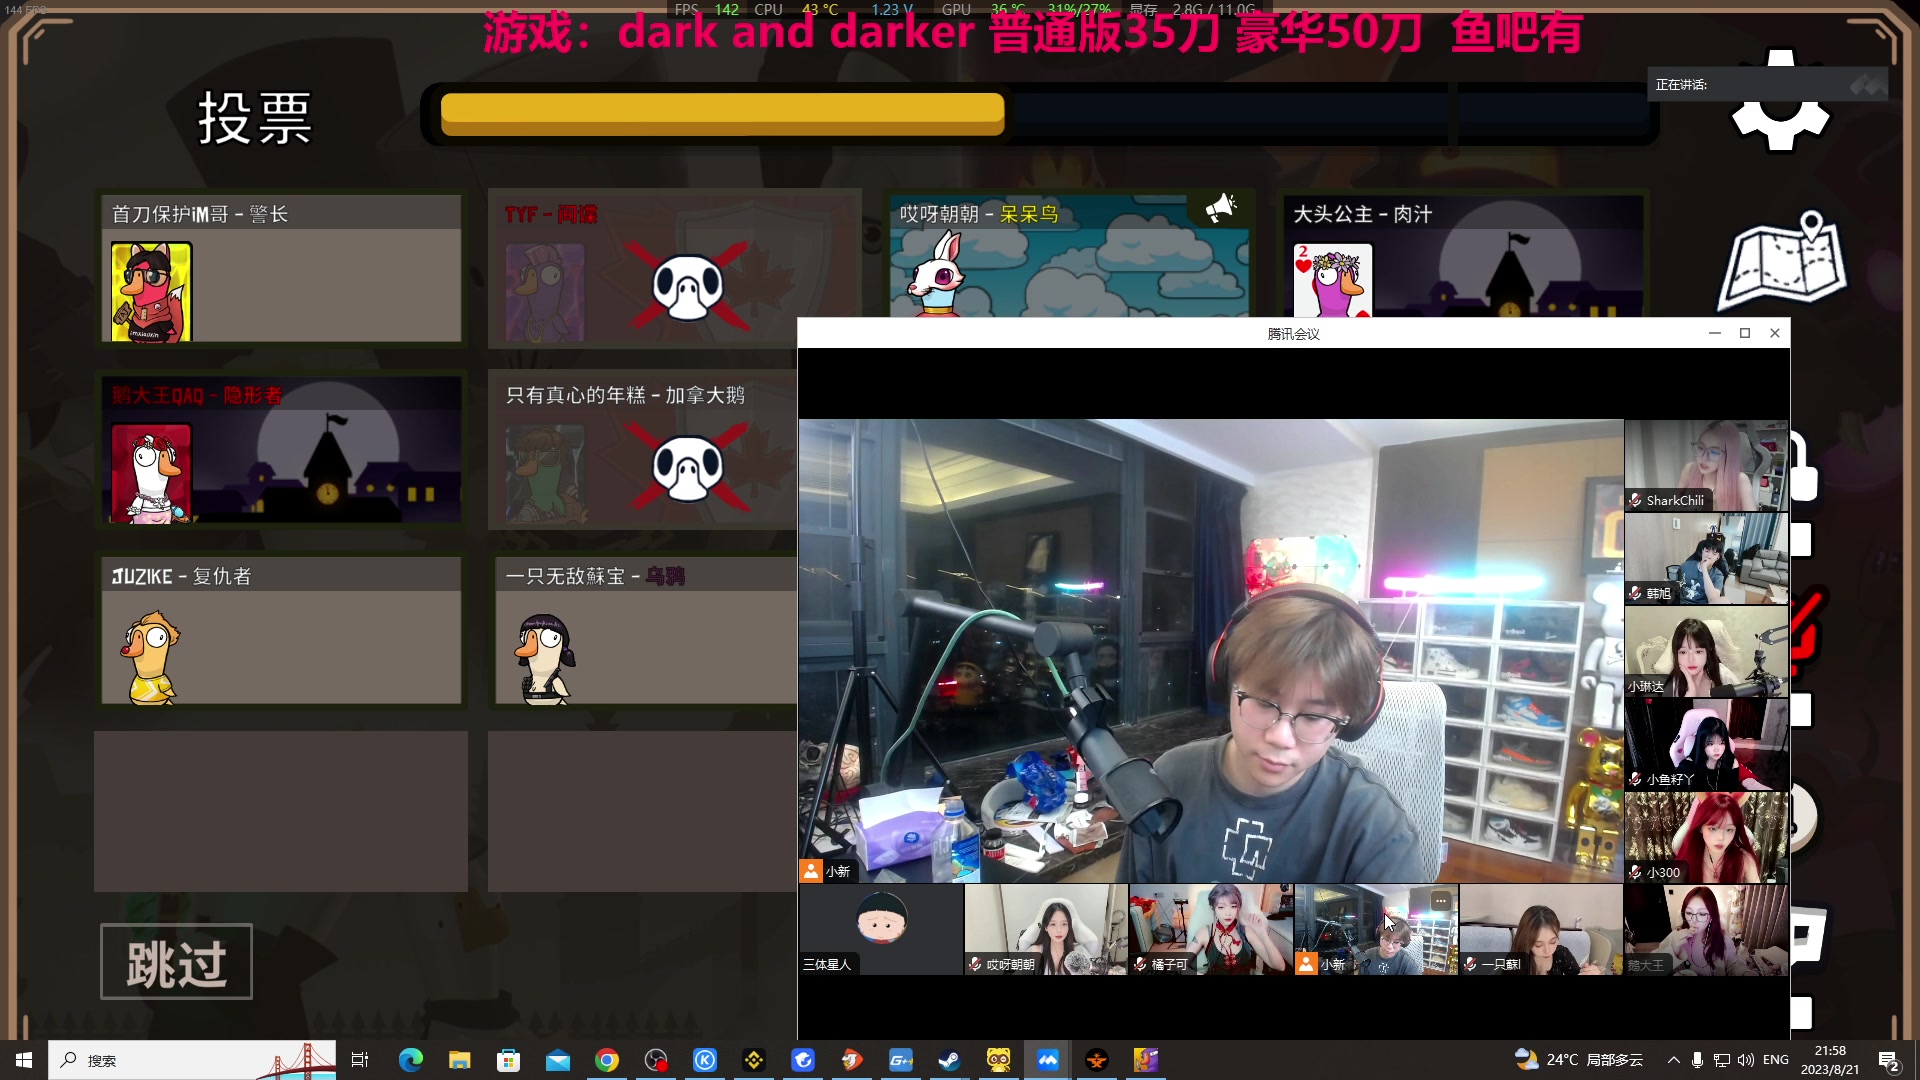The image size is (1920, 1080).
Task: Click the megaphone icon on 哎呀朝朝 card
Action: click(x=1221, y=207)
